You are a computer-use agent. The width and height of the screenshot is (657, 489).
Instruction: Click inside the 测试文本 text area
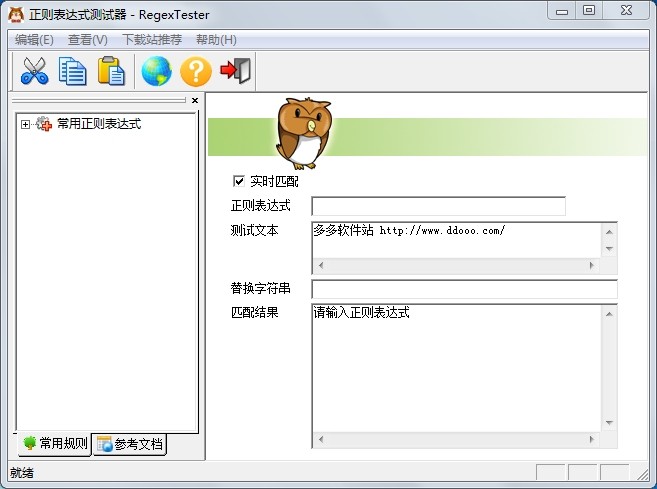coord(457,240)
